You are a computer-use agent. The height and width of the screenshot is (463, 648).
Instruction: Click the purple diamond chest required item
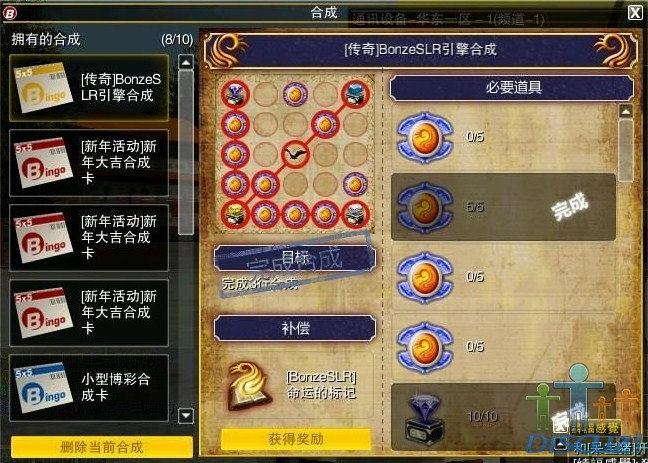424,419
